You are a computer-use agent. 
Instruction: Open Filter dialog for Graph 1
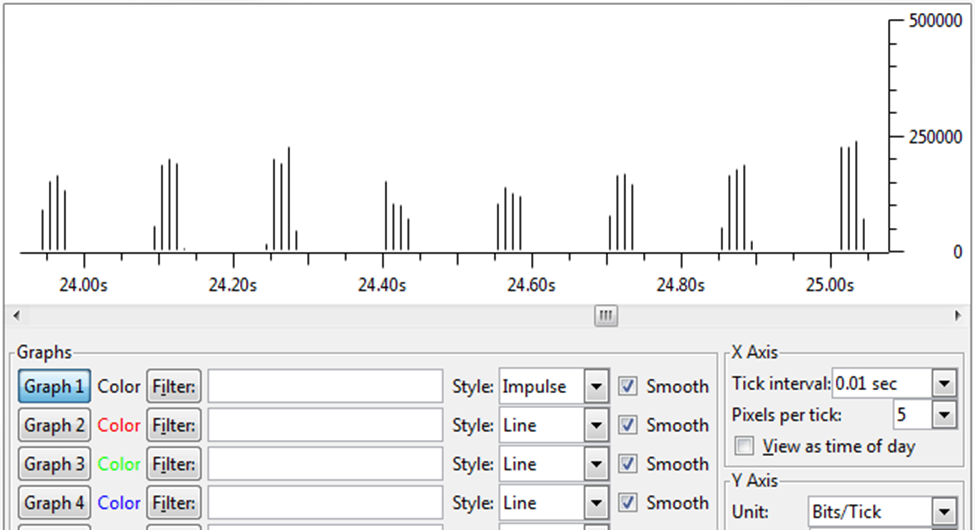coord(173,386)
